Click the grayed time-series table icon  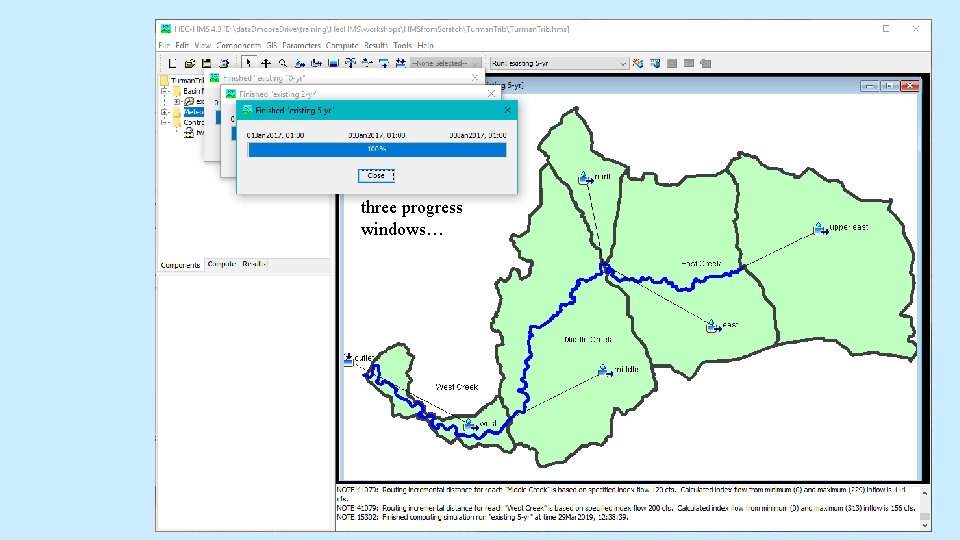click(706, 63)
